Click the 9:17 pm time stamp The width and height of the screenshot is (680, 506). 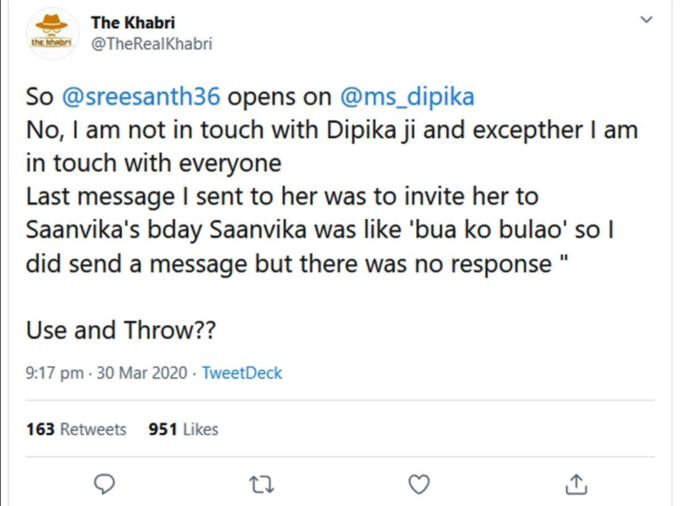pyautogui.click(x=55, y=373)
